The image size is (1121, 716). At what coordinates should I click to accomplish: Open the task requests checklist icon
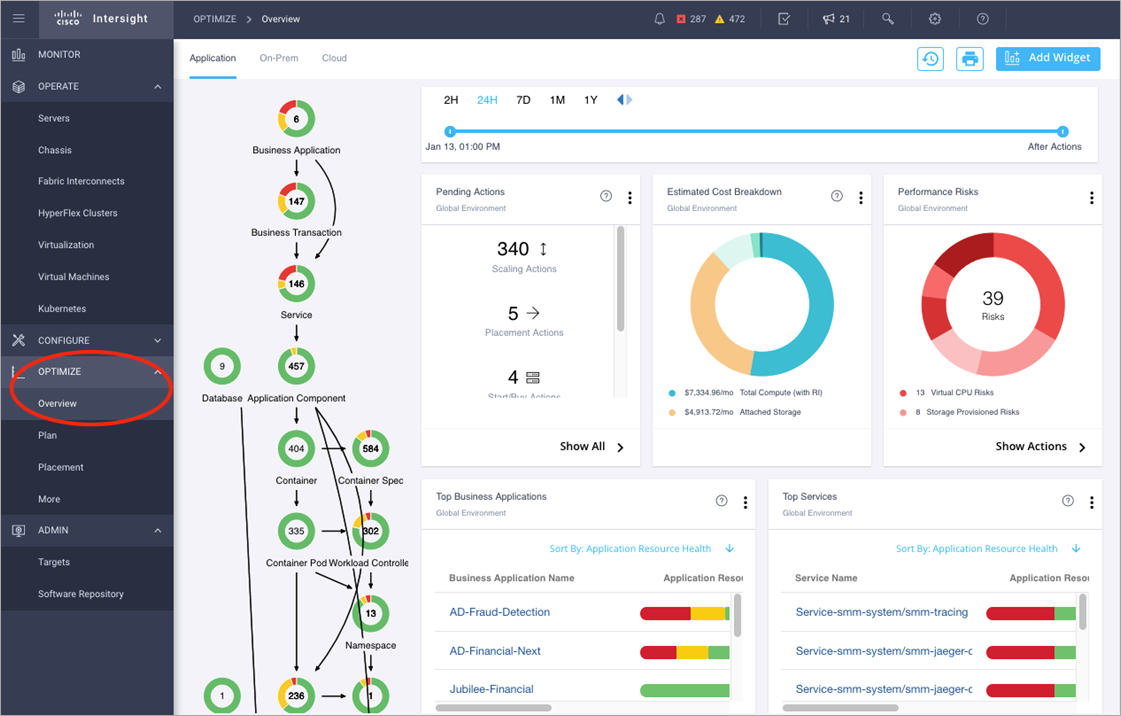pos(784,19)
